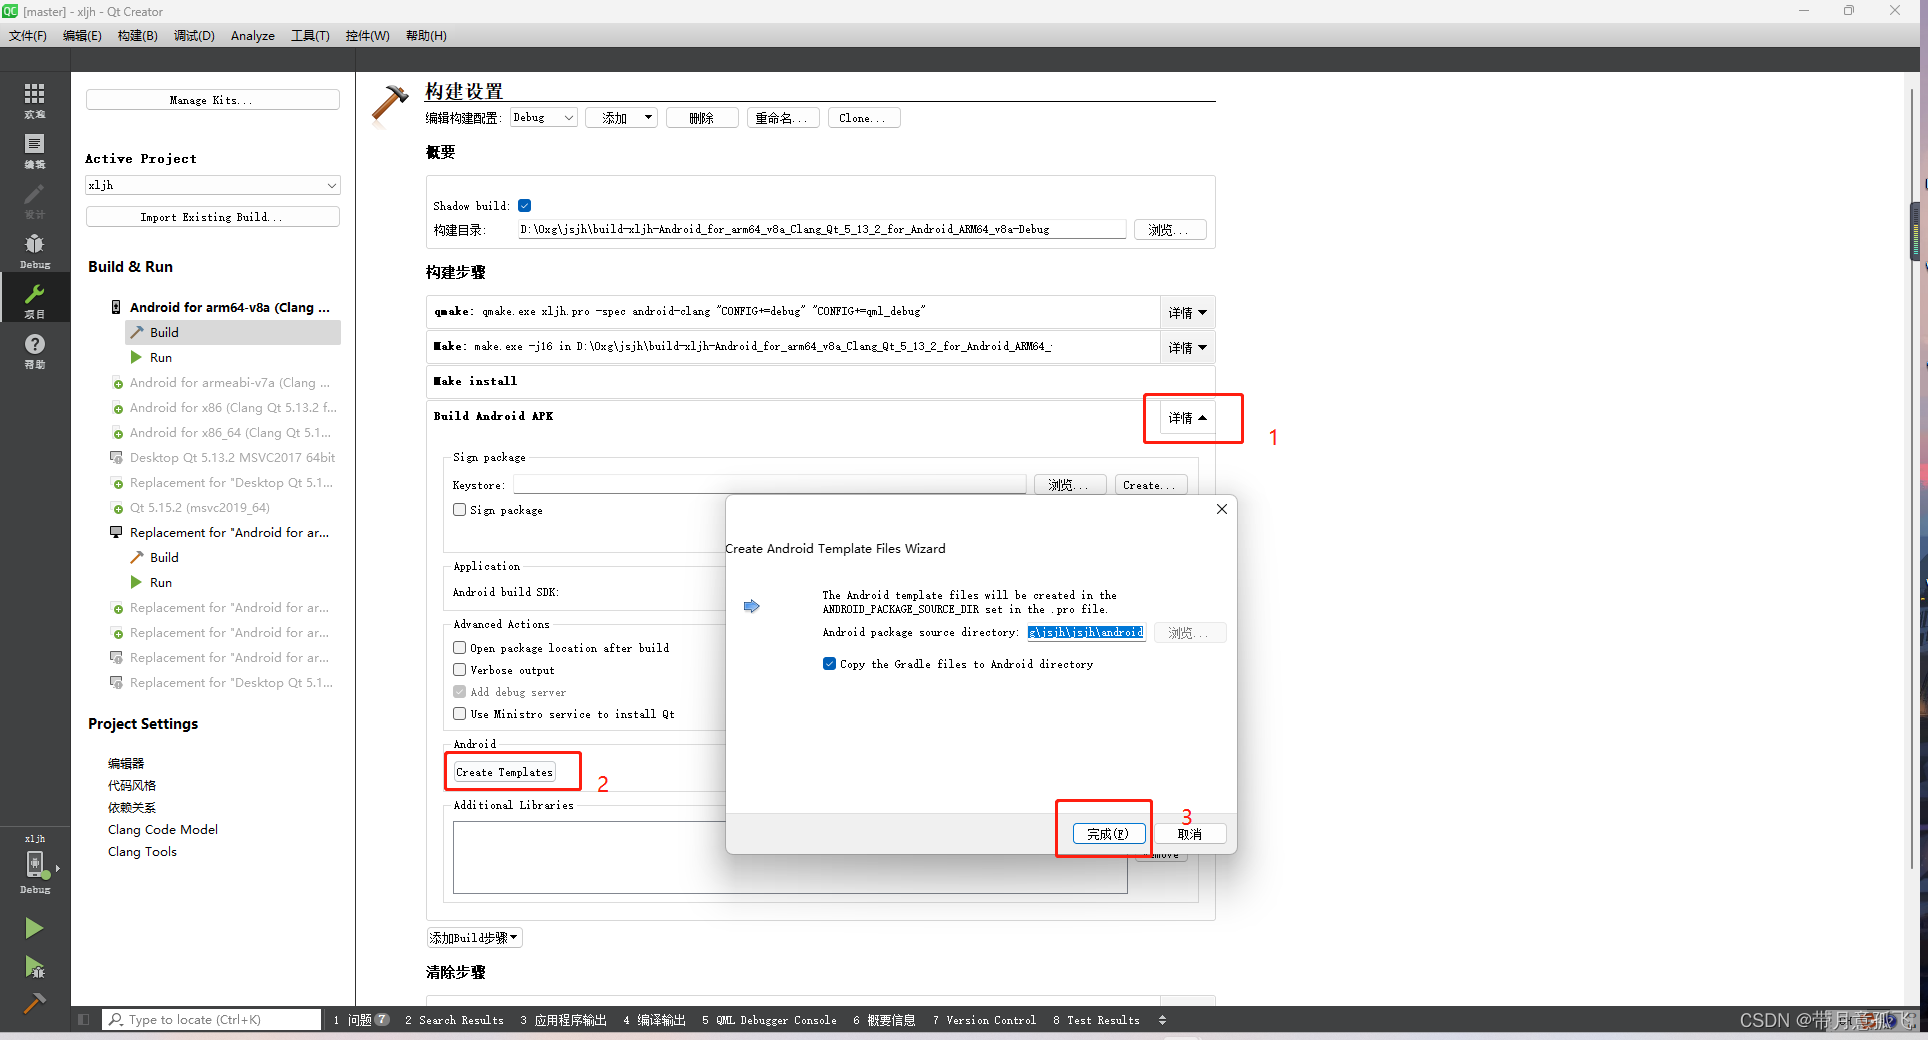Click the icon beside Desktop Qt 5.13.2 MSVC2017

(x=116, y=457)
